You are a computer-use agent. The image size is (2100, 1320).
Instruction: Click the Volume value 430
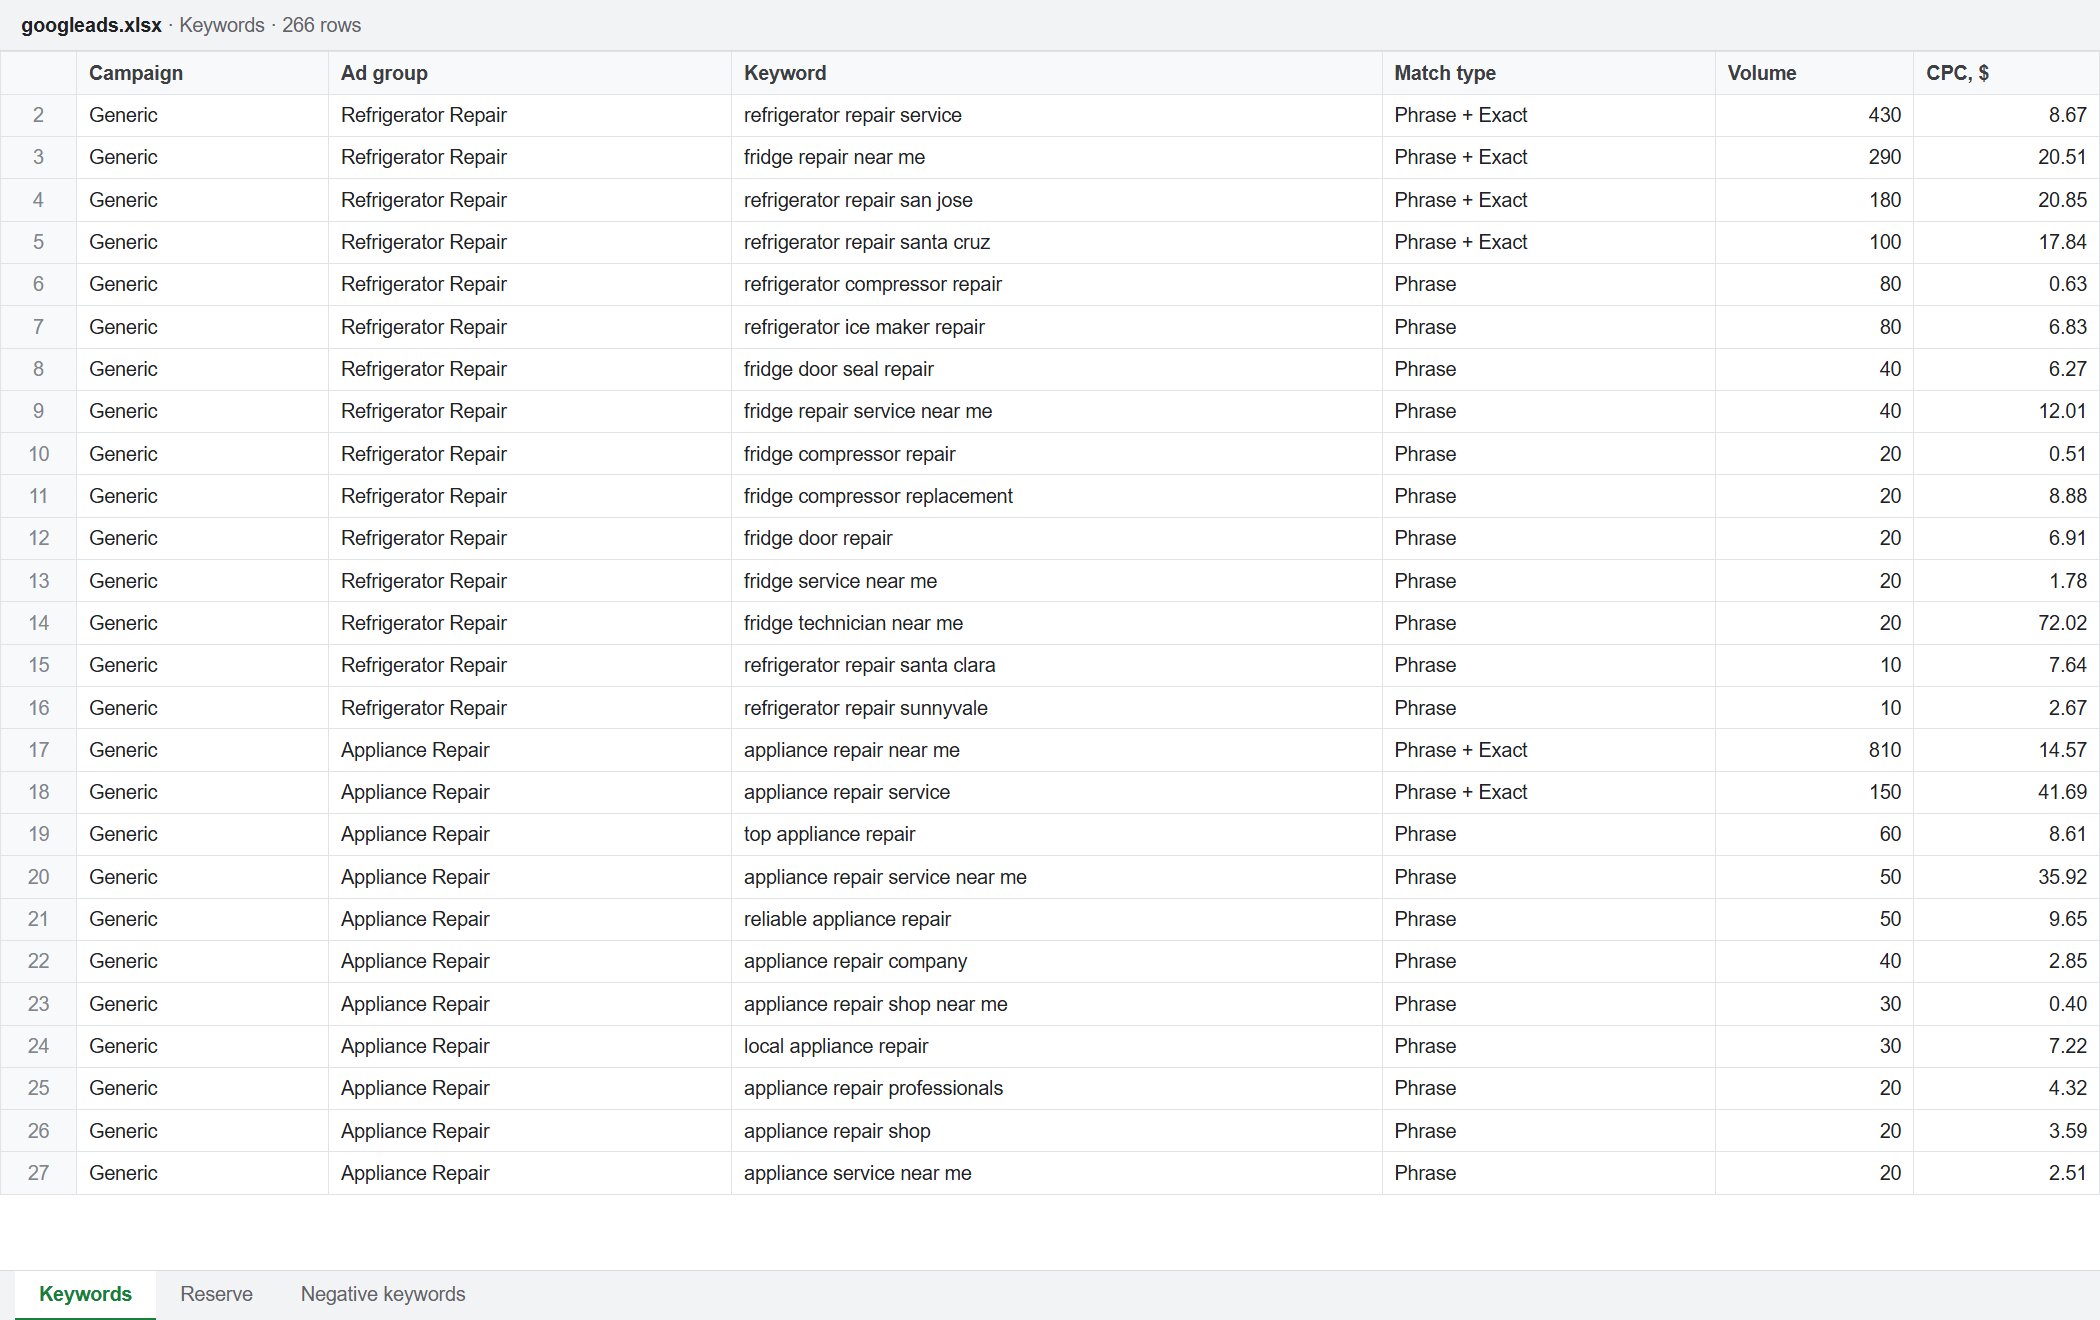1814,115
